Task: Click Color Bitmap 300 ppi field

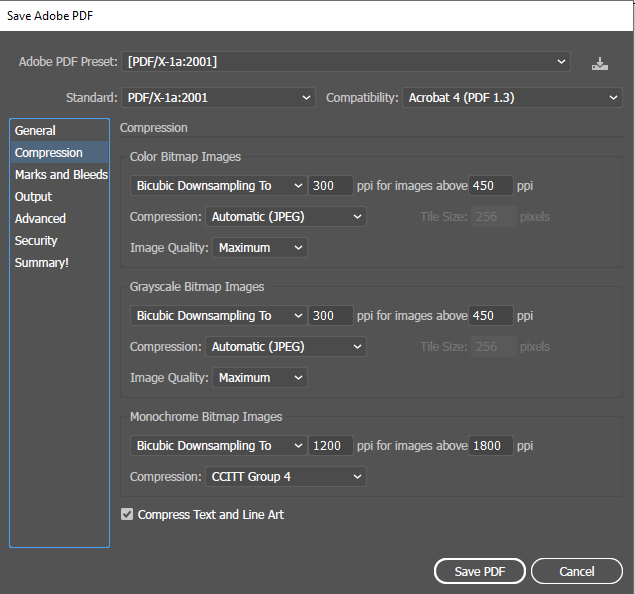Action: pos(331,186)
